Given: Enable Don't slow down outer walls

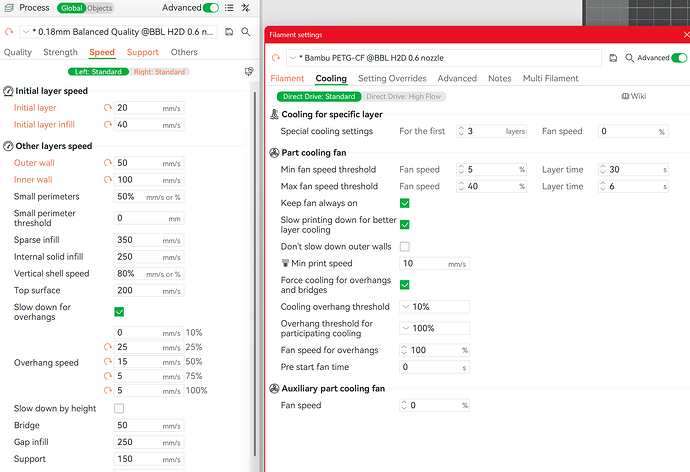Looking at the screenshot, I should coord(405,246).
